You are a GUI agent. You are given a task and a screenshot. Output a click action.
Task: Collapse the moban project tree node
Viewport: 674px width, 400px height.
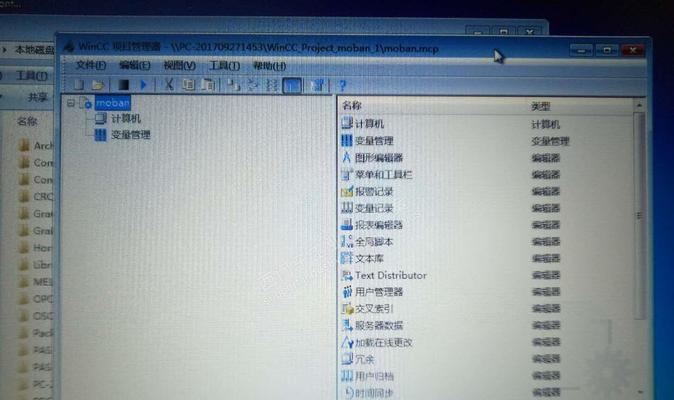[71, 103]
